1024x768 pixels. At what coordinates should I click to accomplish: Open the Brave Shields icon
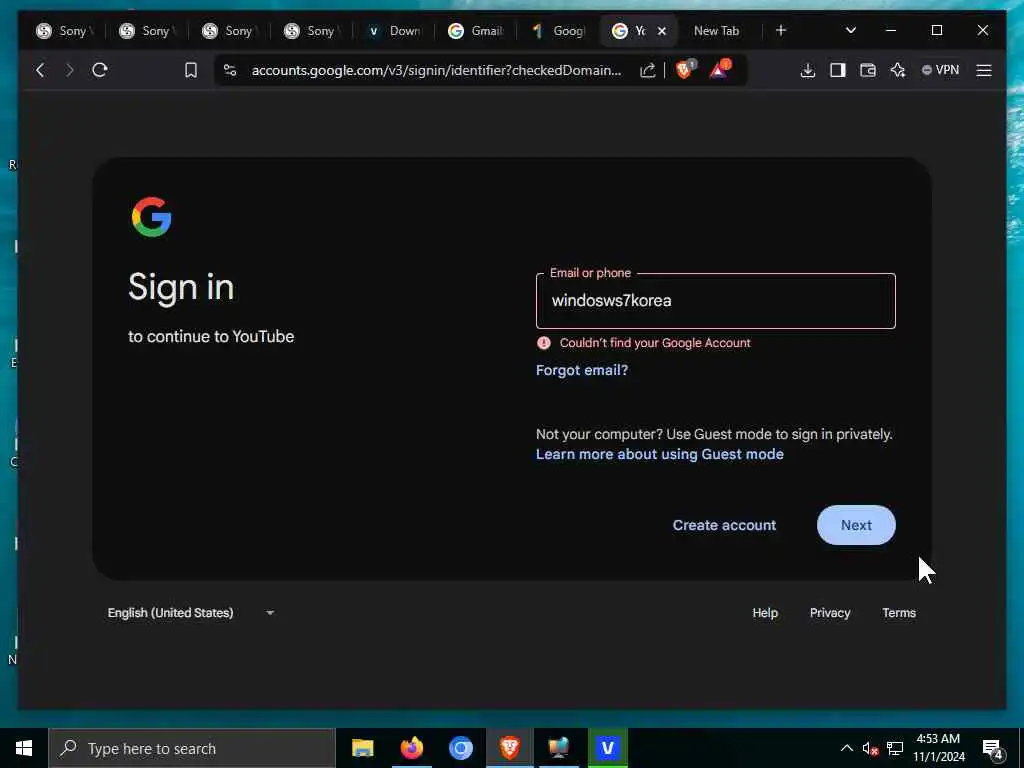tap(684, 69)
